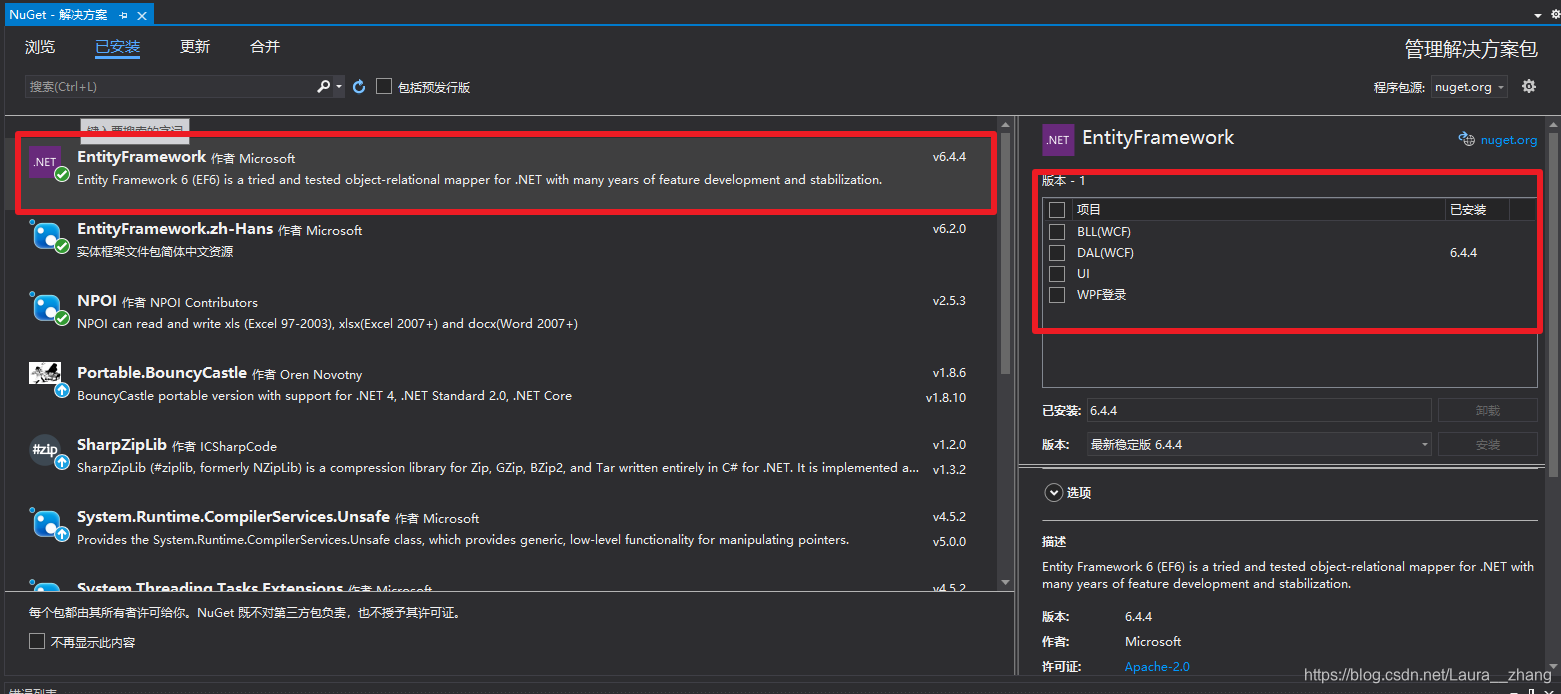
Task: Toggle include prerelease checkbox
Action: (x=384, y=87)
